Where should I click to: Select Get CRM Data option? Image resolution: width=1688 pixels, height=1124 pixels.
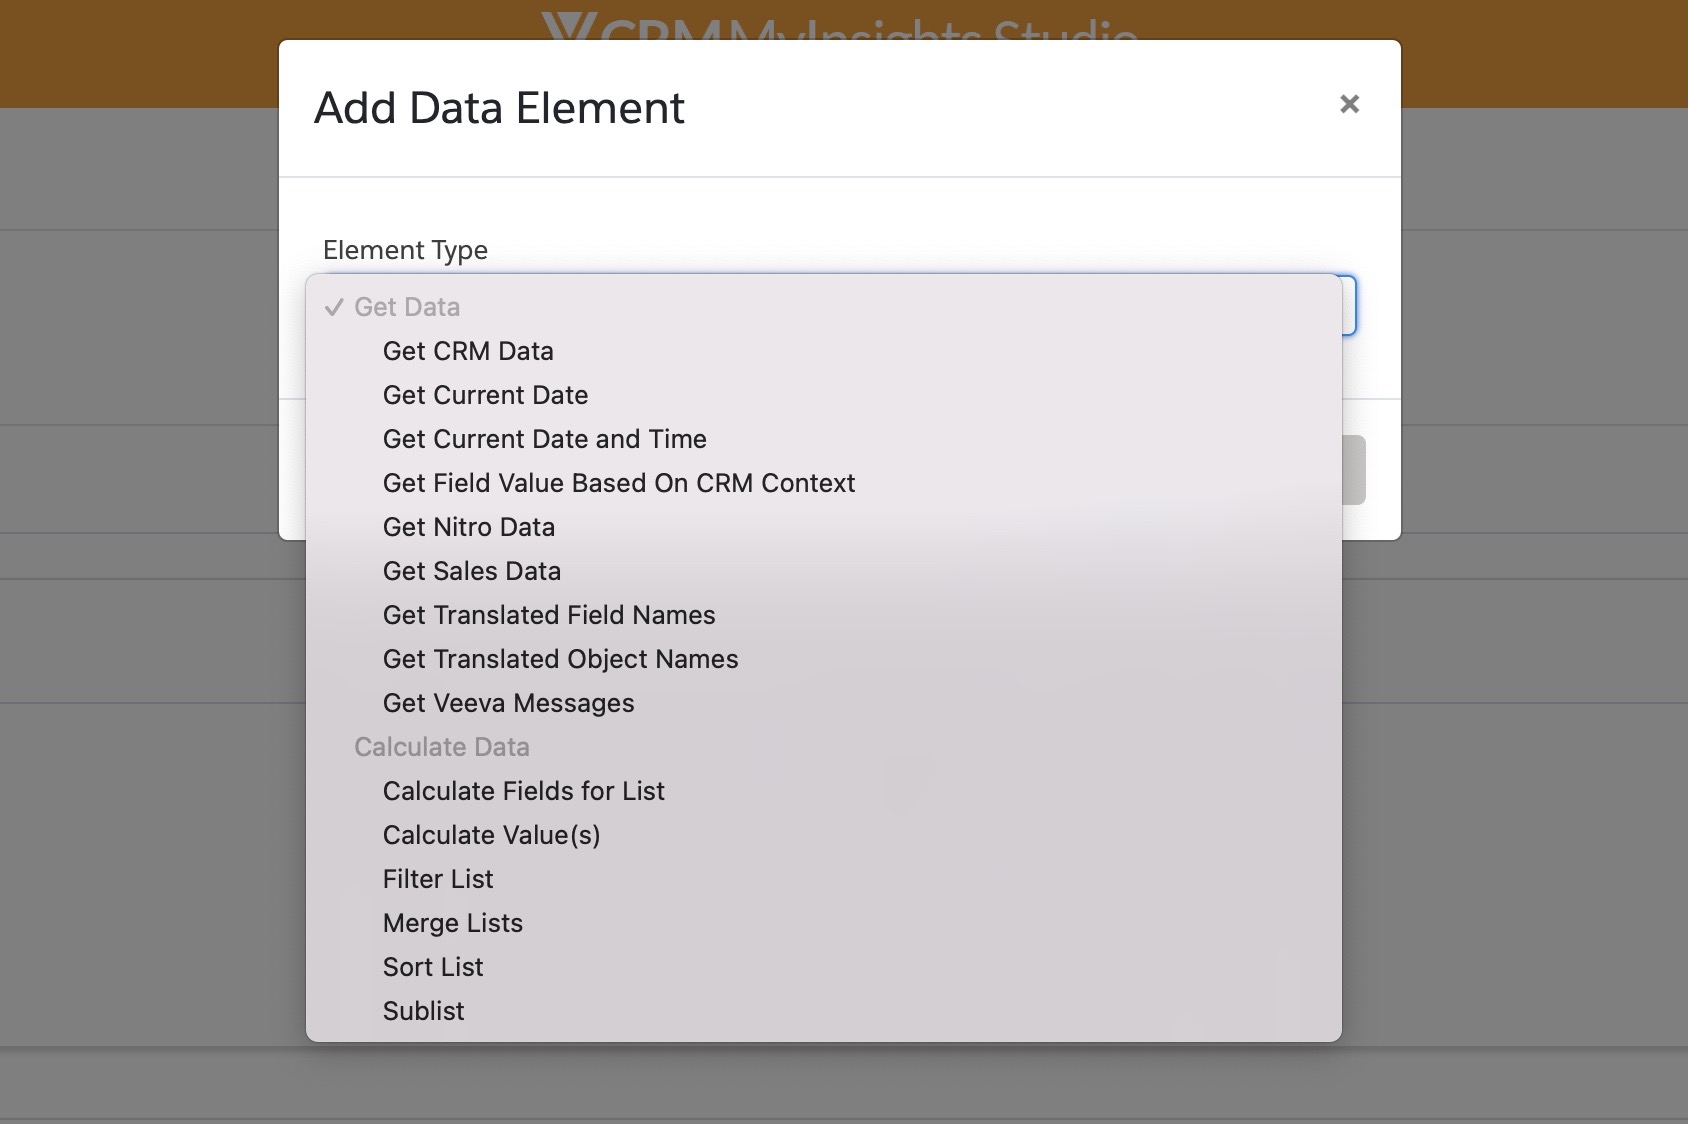click(x=468, y=351)
